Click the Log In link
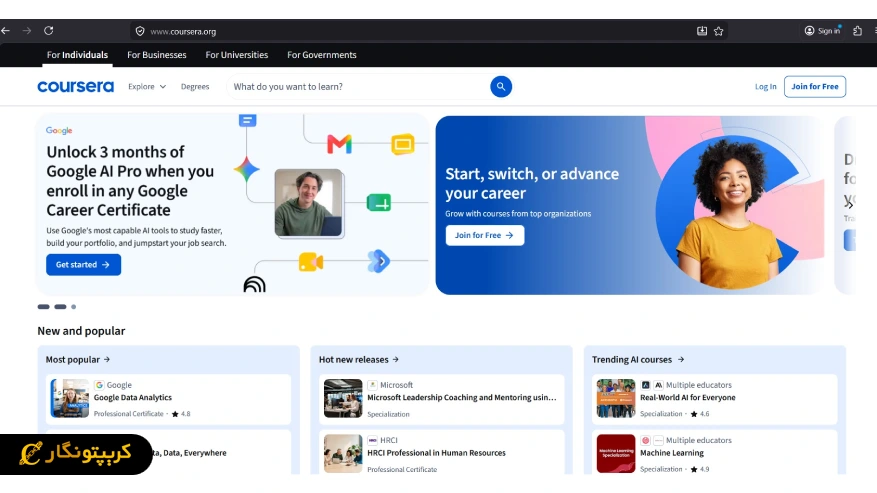The width and height of the screenshot is (877, 493). tap(765, 87)
